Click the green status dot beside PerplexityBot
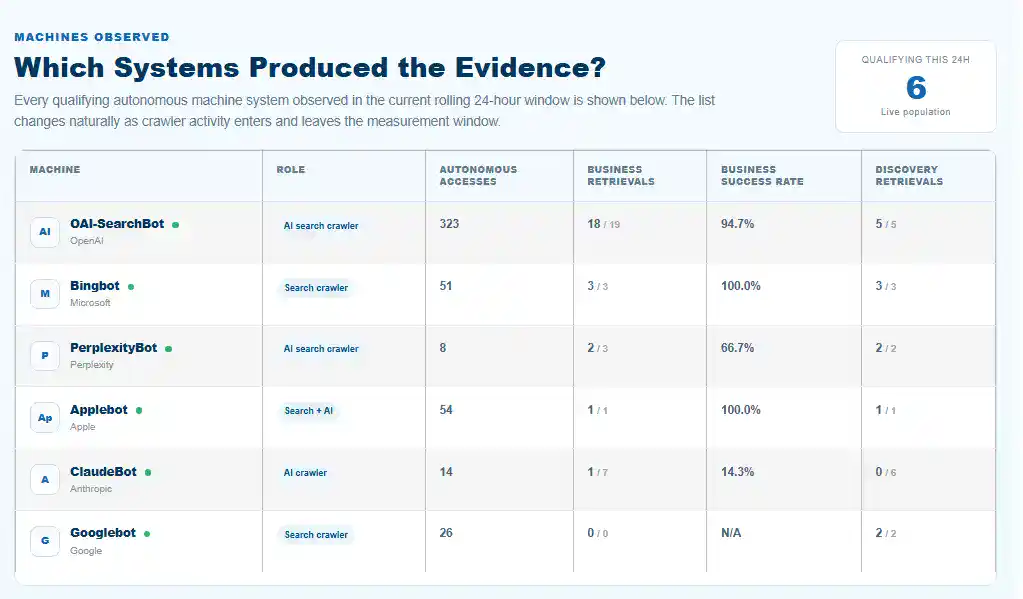Viewport: 1023px width, 599px height. click(168, 348)
